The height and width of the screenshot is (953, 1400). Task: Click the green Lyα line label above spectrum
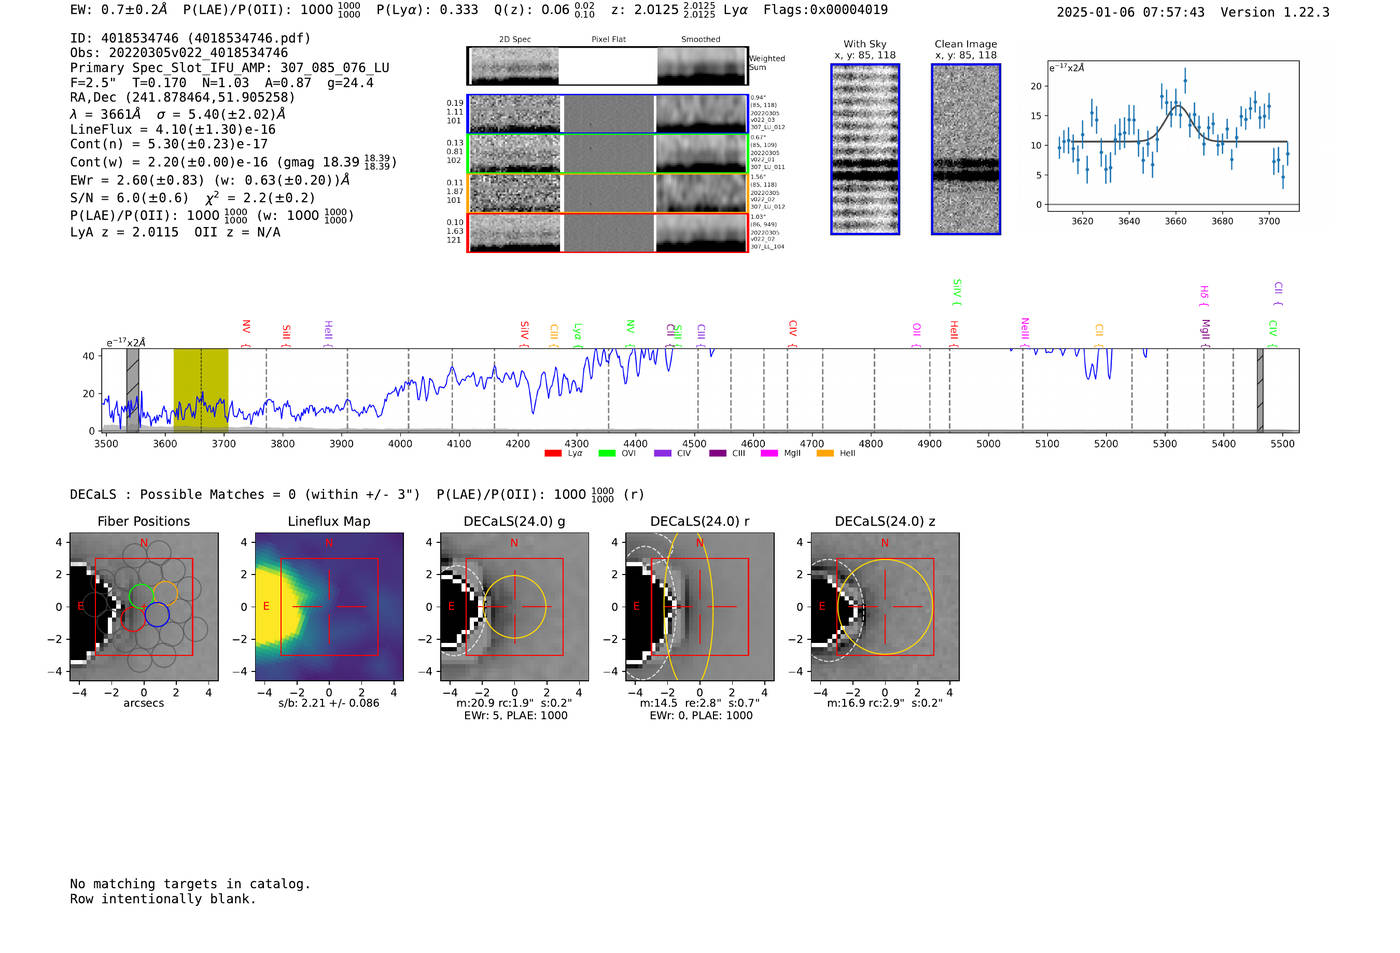point(578,334)
